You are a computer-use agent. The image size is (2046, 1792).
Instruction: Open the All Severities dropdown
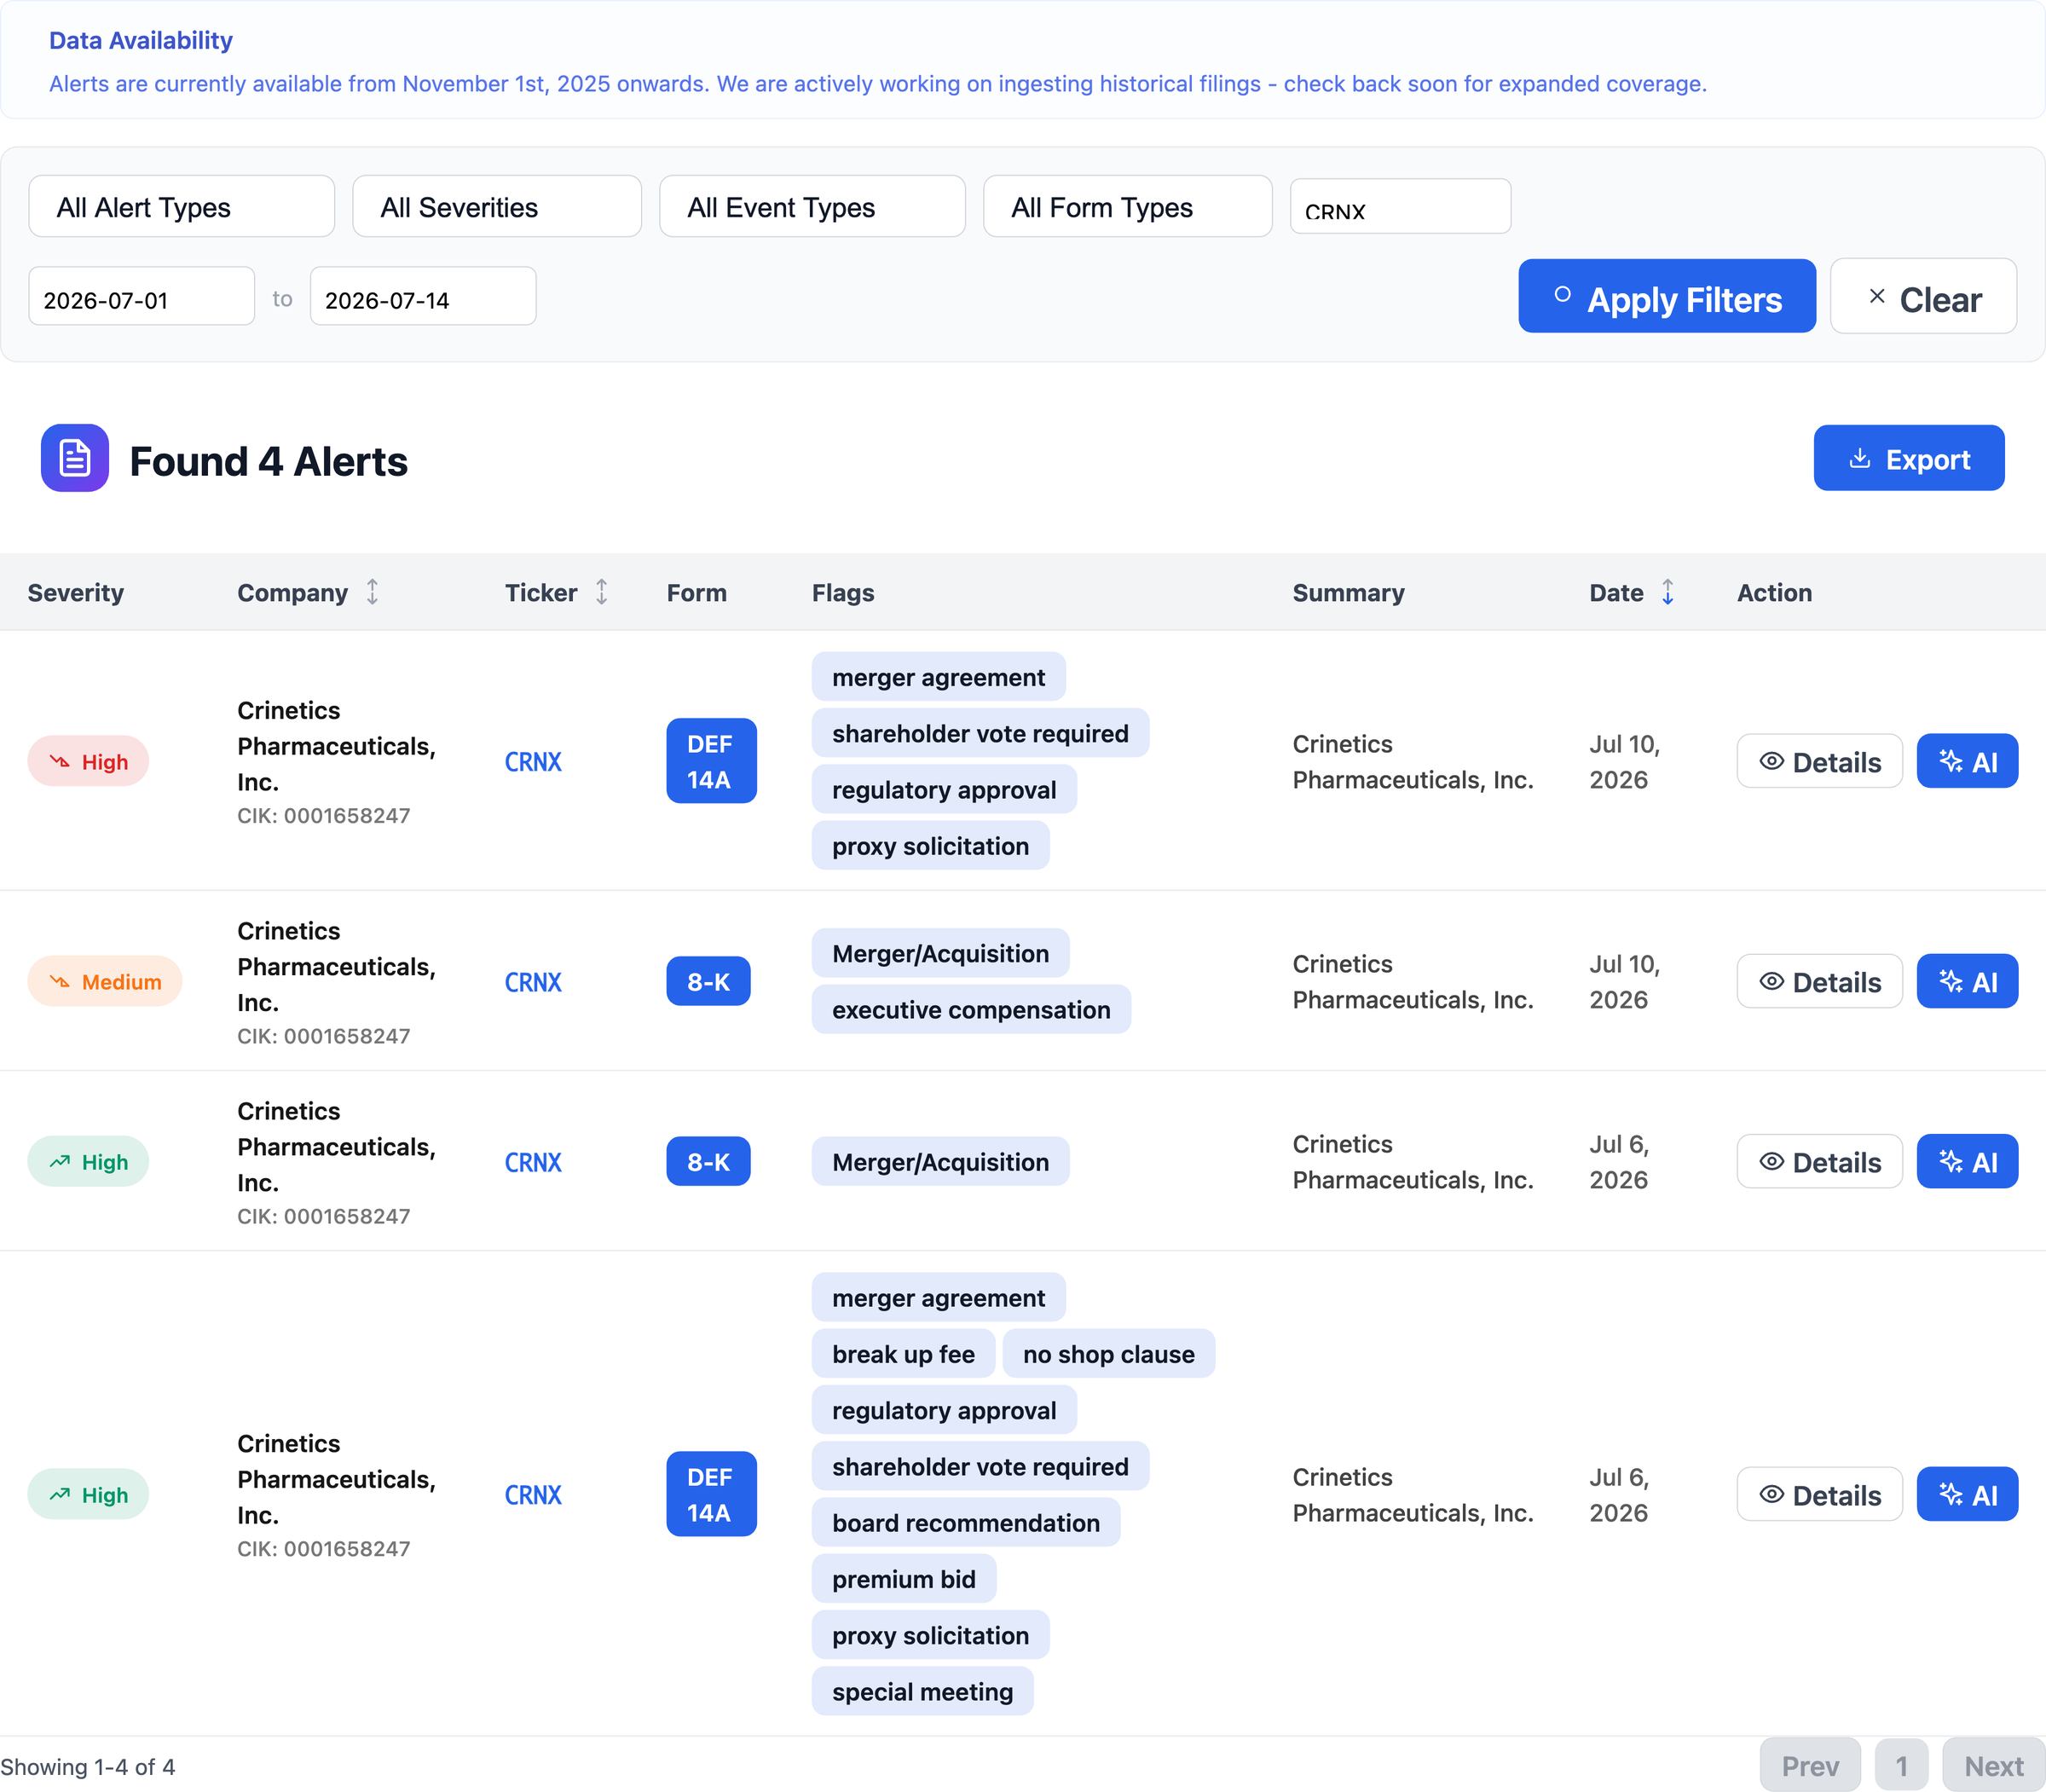pos(497,207)
